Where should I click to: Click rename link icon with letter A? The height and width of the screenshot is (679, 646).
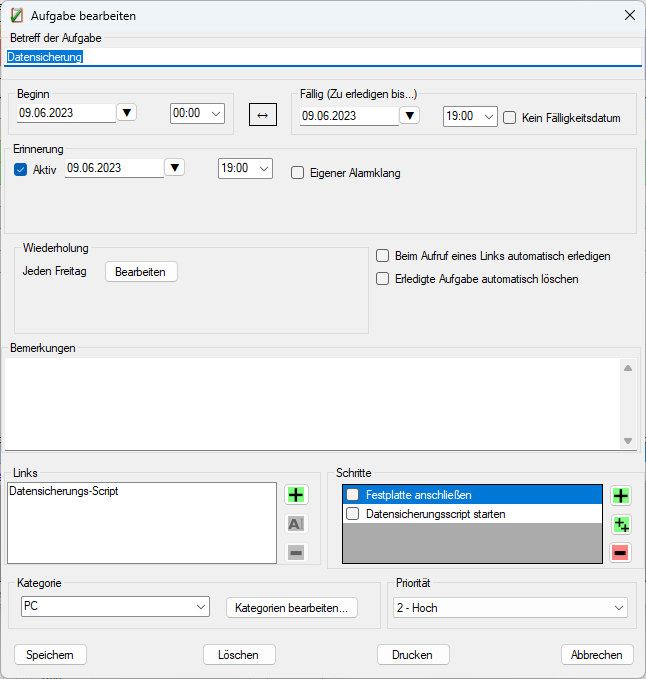[x=296, y=523]
